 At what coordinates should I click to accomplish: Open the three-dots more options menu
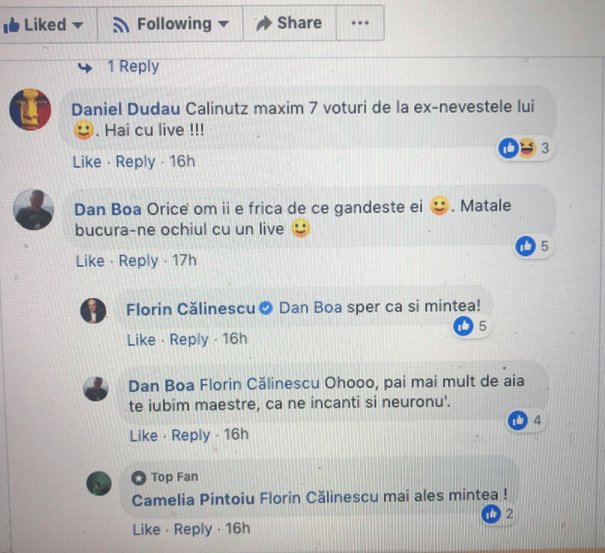coord(360,23)
